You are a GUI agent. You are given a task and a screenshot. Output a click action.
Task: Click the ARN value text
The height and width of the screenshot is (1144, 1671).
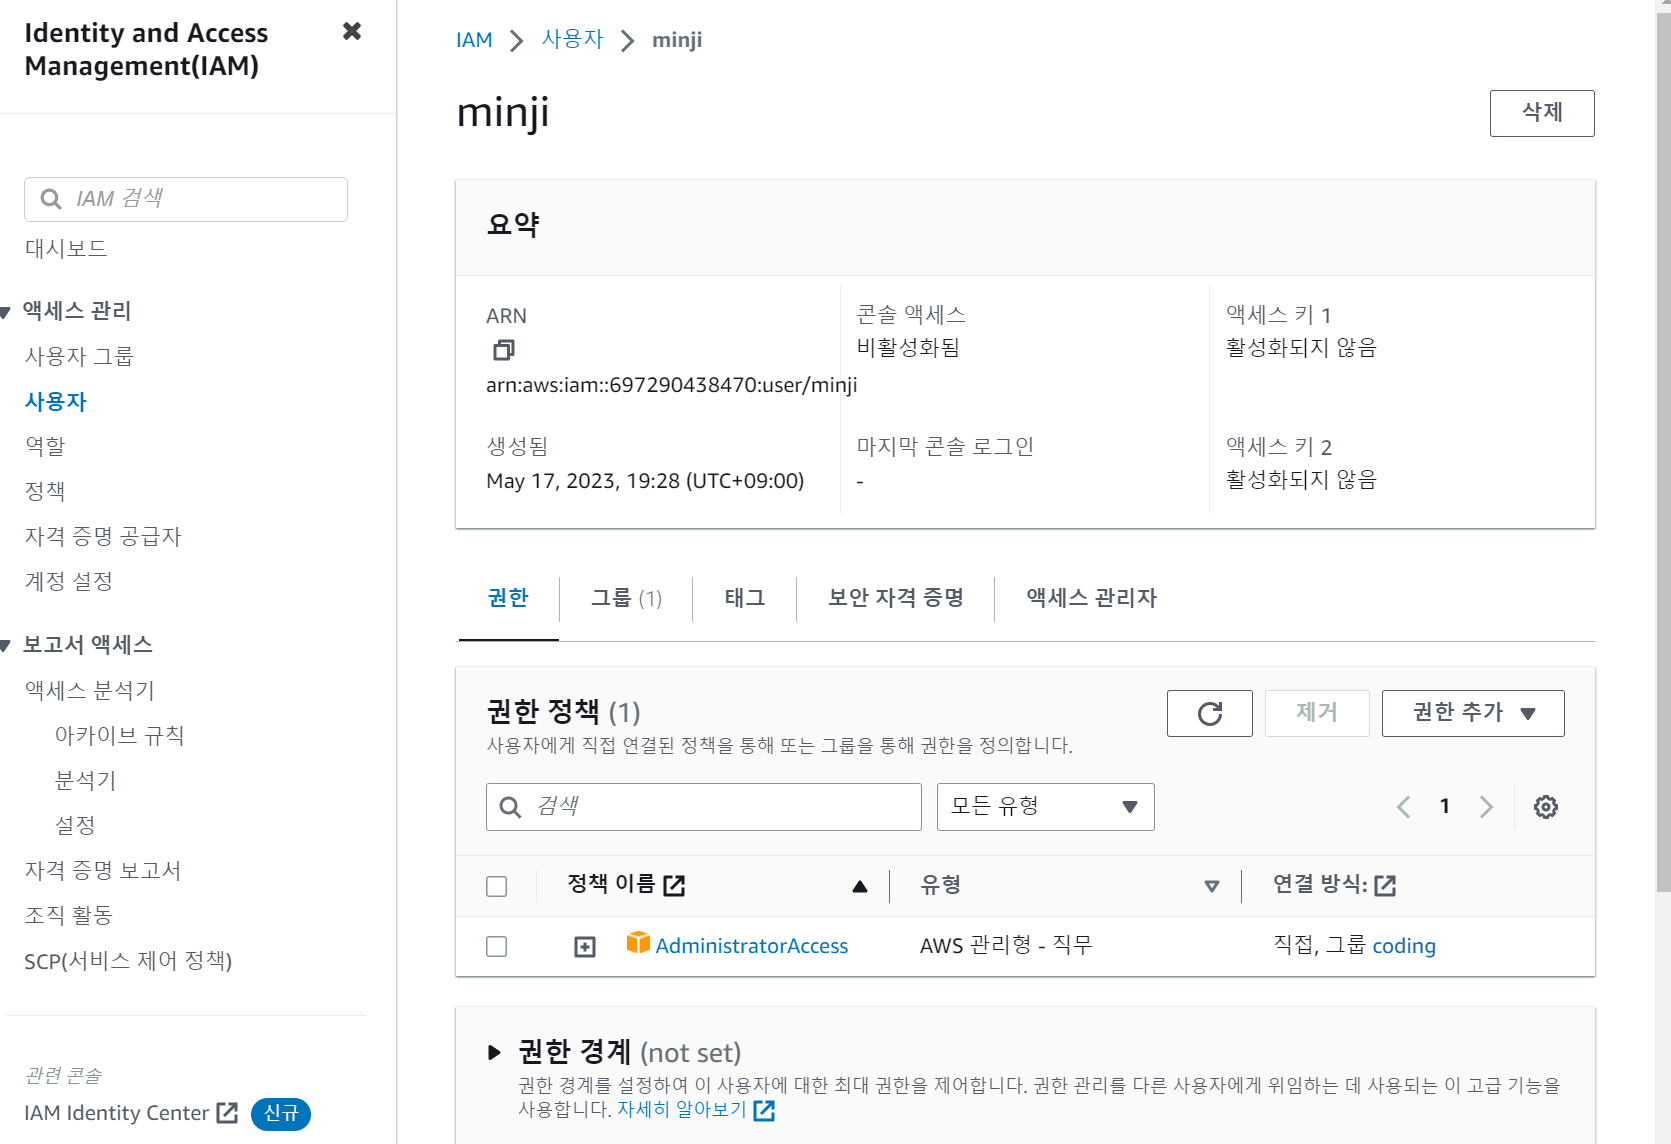pos(671,385)
